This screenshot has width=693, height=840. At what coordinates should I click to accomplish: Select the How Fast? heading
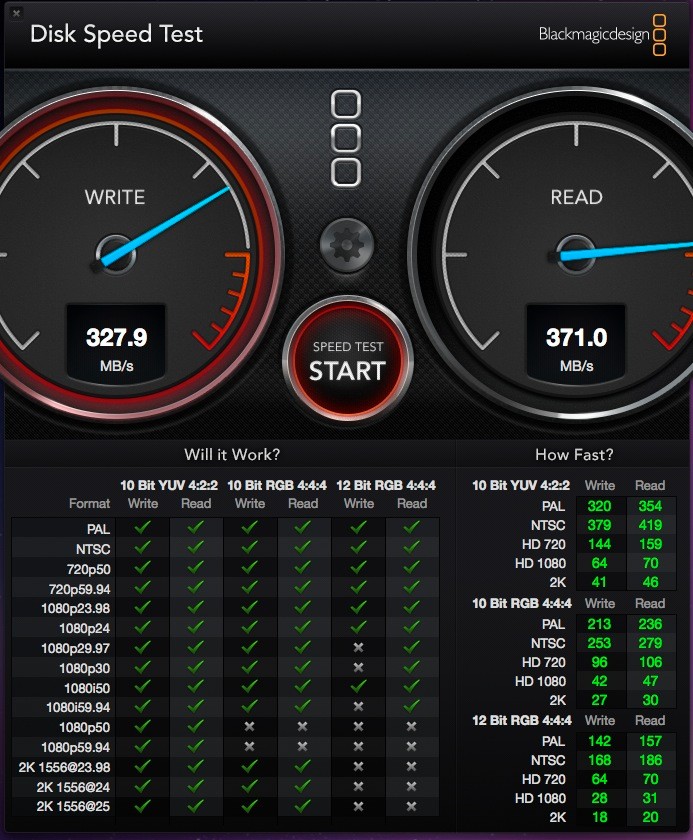pos(574,454)
